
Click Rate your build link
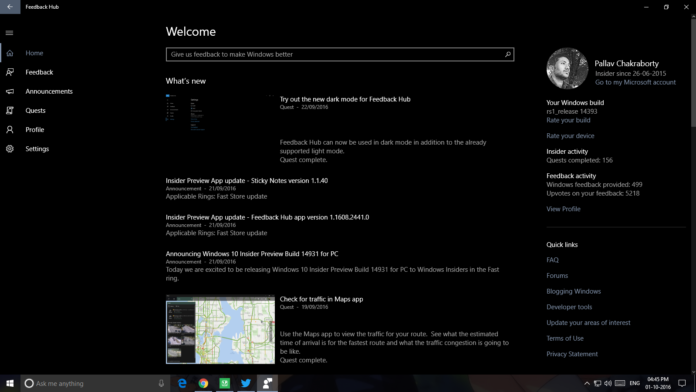tap(568, 120)
